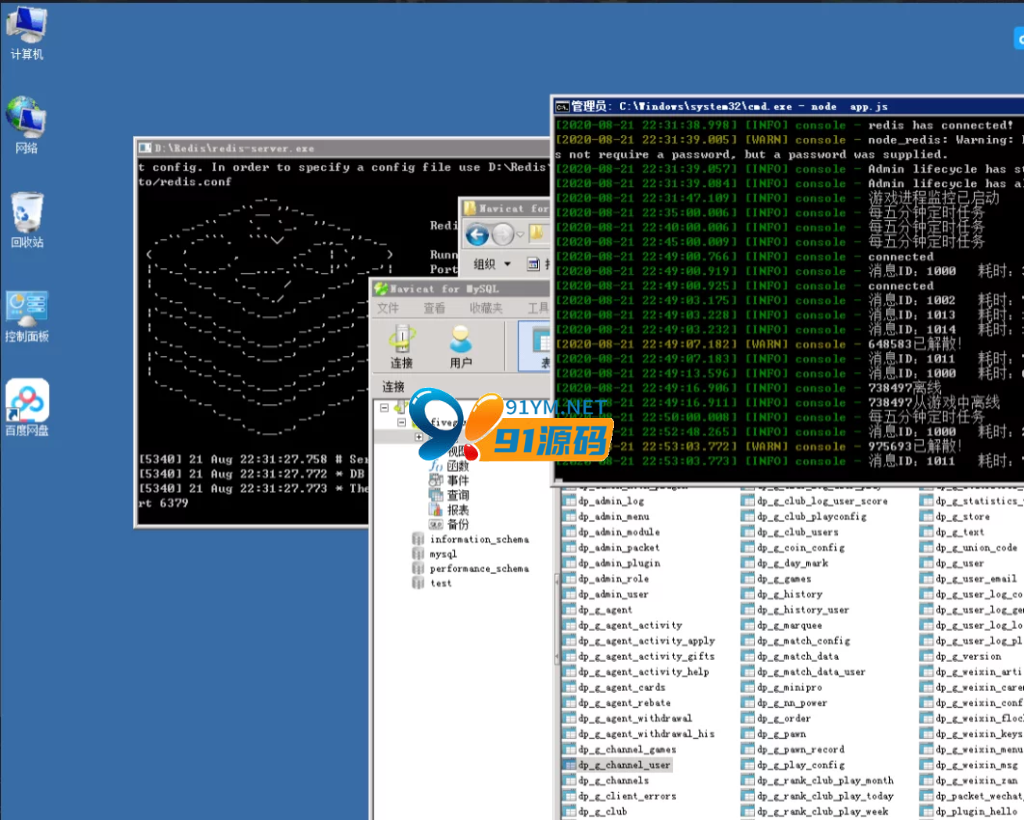This screenshot has height=820, width=1024.
Task: Select the dp_admin_packet table
Action: coord(618,548)
